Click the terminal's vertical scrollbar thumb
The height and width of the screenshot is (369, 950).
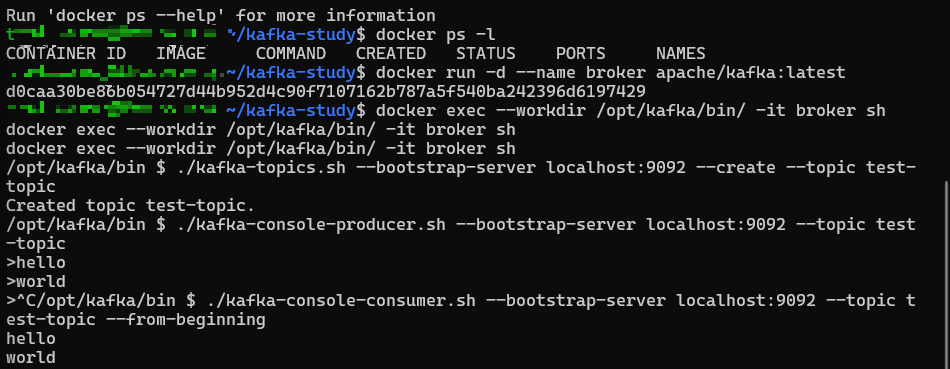click(946, 274)
